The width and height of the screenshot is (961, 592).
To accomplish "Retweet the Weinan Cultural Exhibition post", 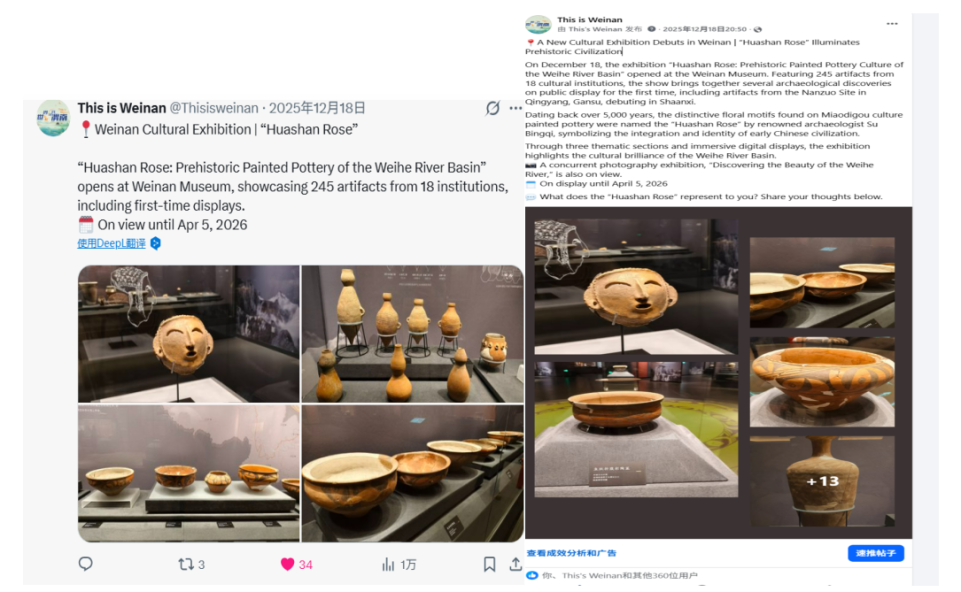I will (x=185, y=564).
